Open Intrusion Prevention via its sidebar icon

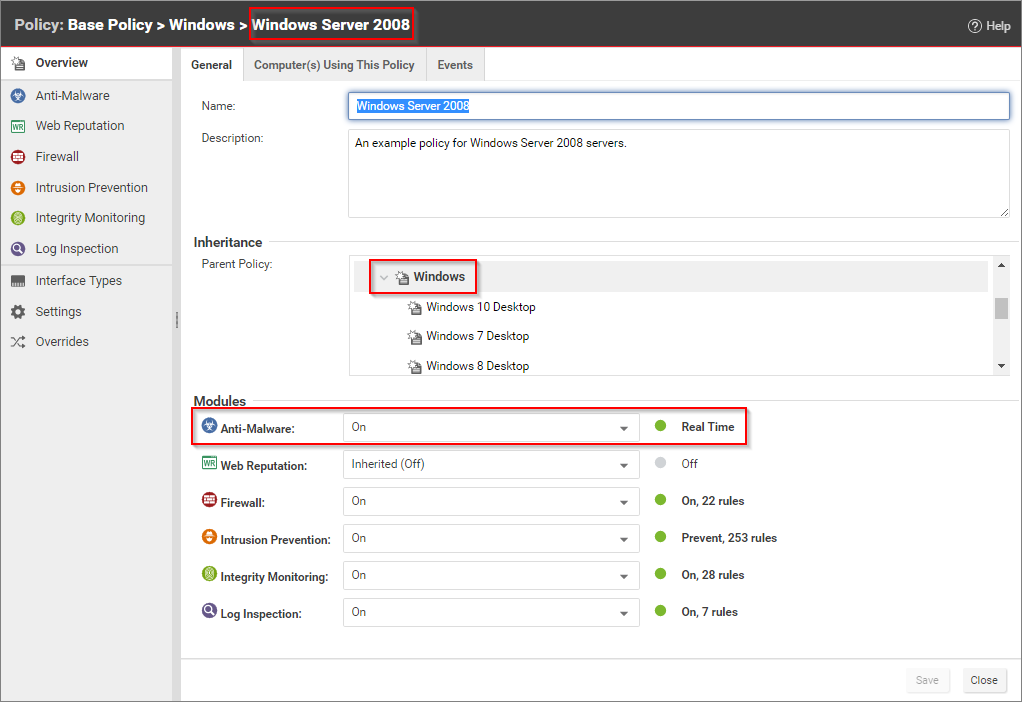[x=17, y=188]
